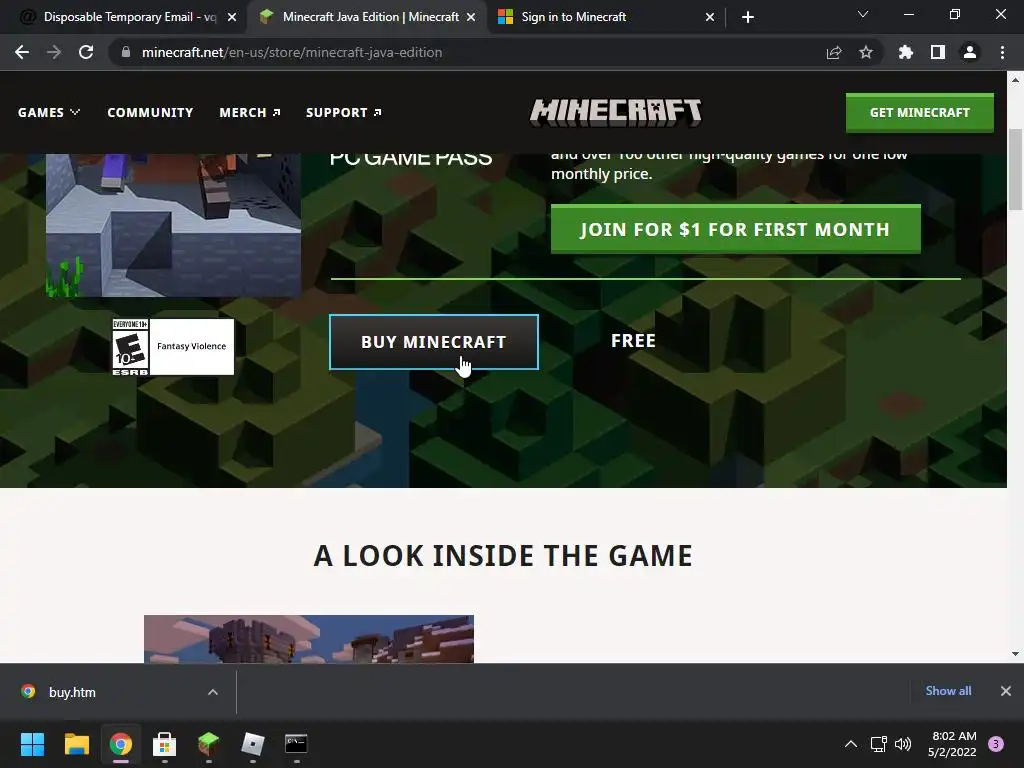Open a new browser tab
This screenshot has height=768, width=1024.
(x=748, y=17)
